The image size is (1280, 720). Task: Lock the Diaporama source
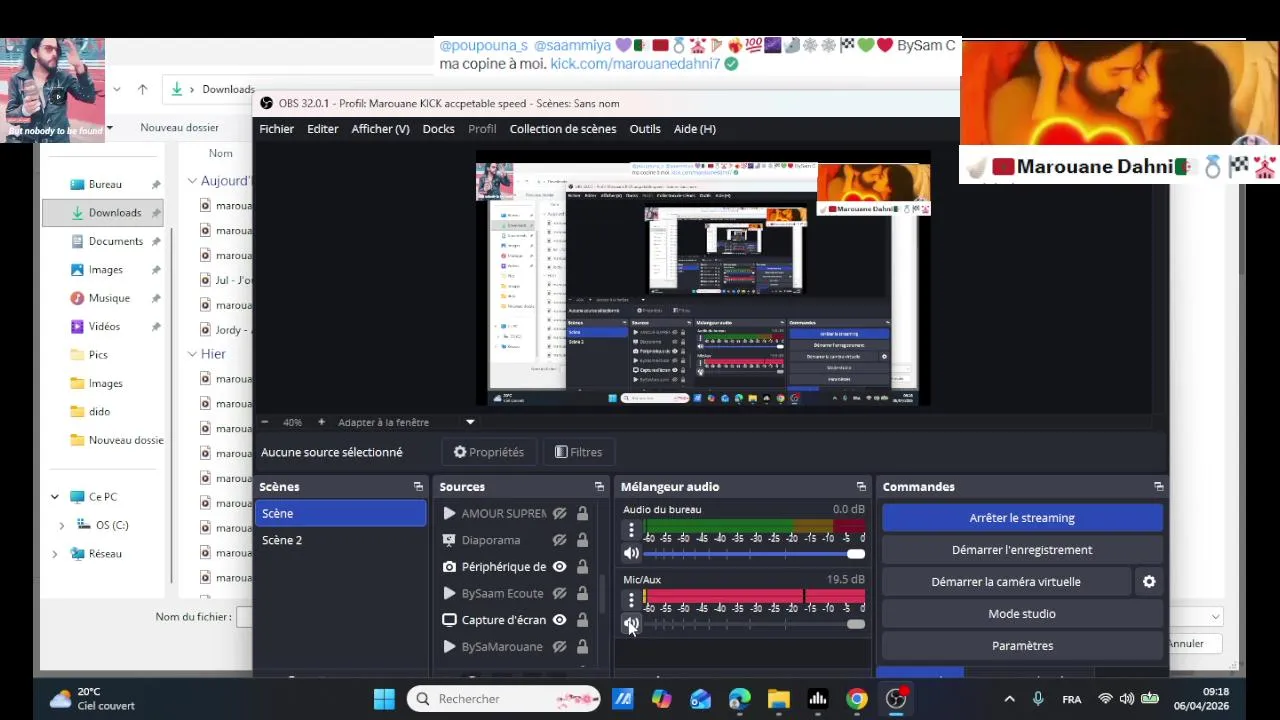point(582,540)
